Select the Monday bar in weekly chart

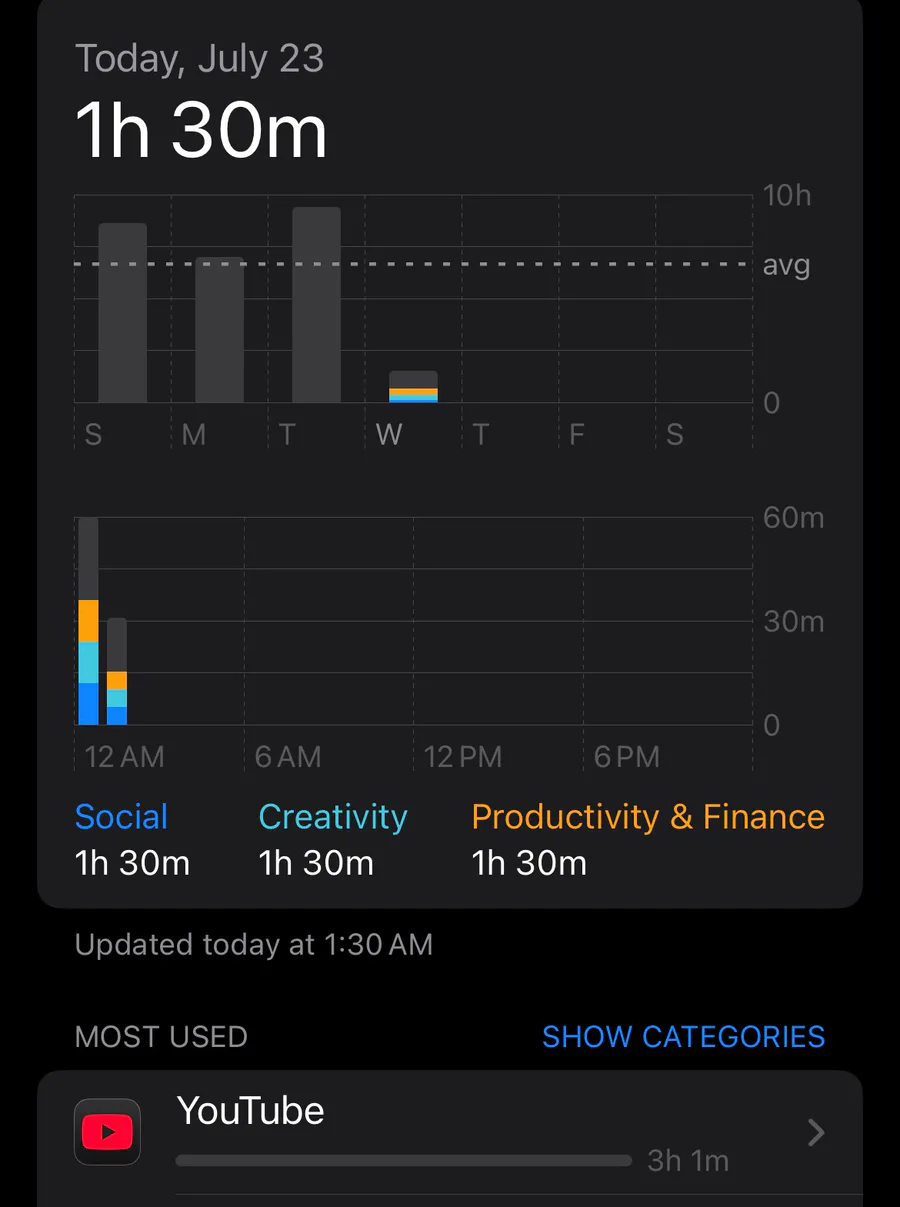[219, 330]
